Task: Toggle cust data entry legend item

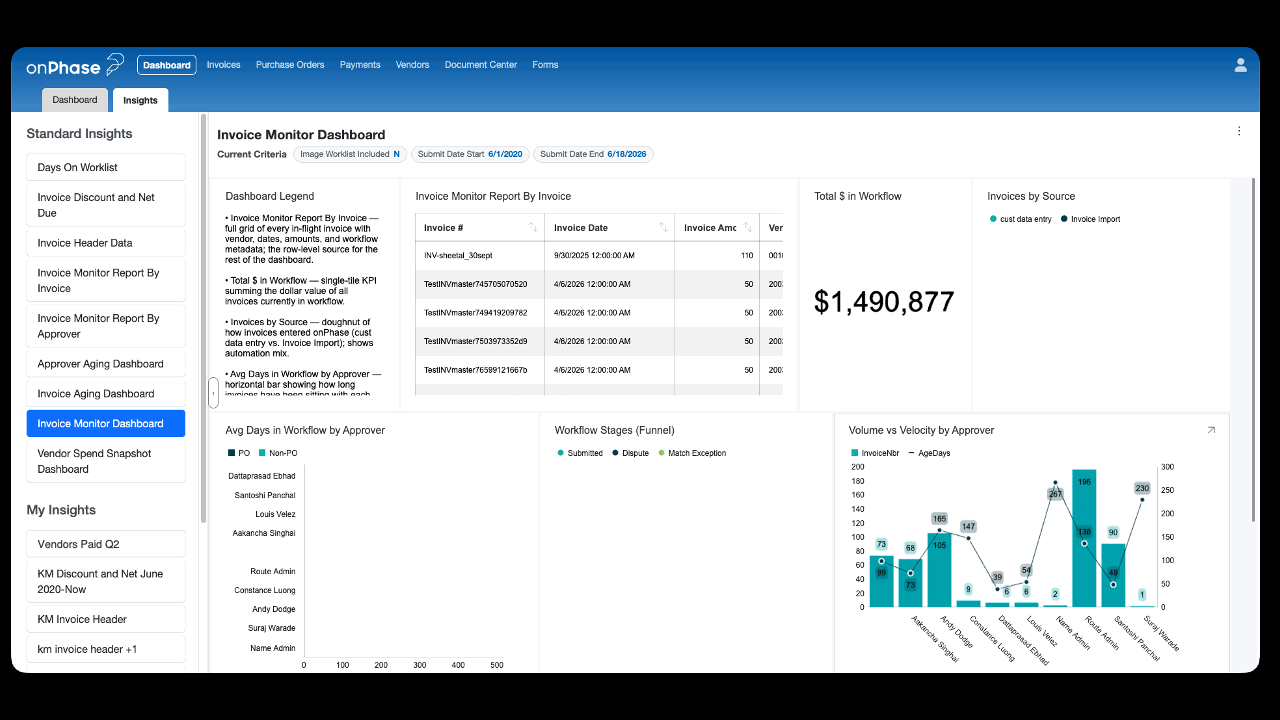Action: pos(1020,219)
